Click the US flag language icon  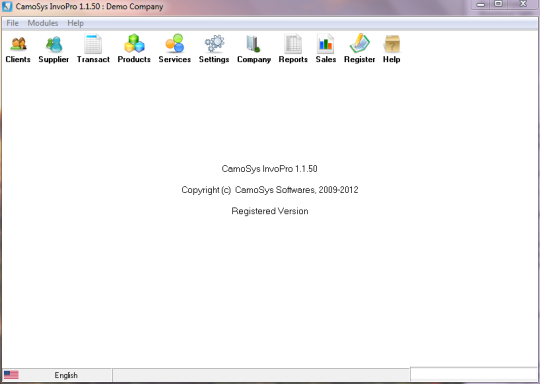11,375
